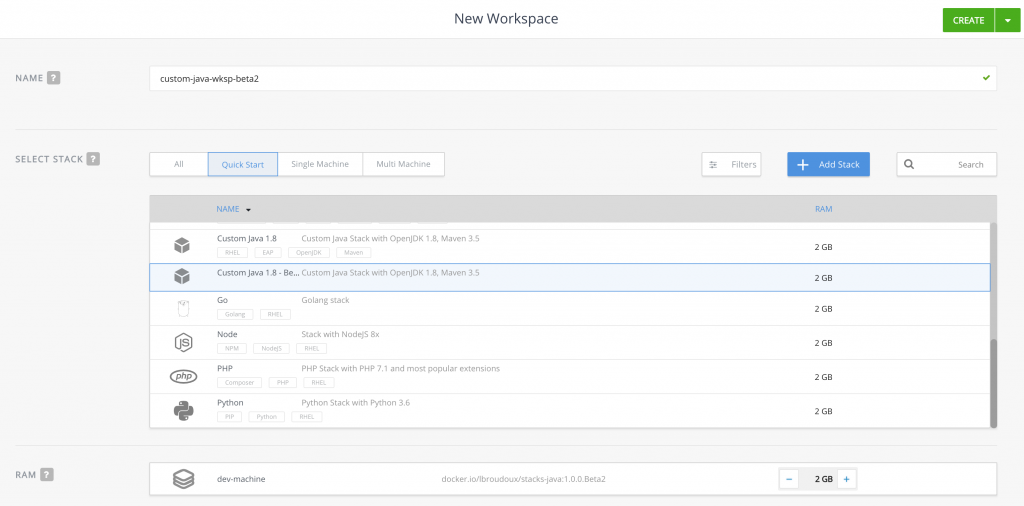Switch to the All stacks tab

point(178,164)
